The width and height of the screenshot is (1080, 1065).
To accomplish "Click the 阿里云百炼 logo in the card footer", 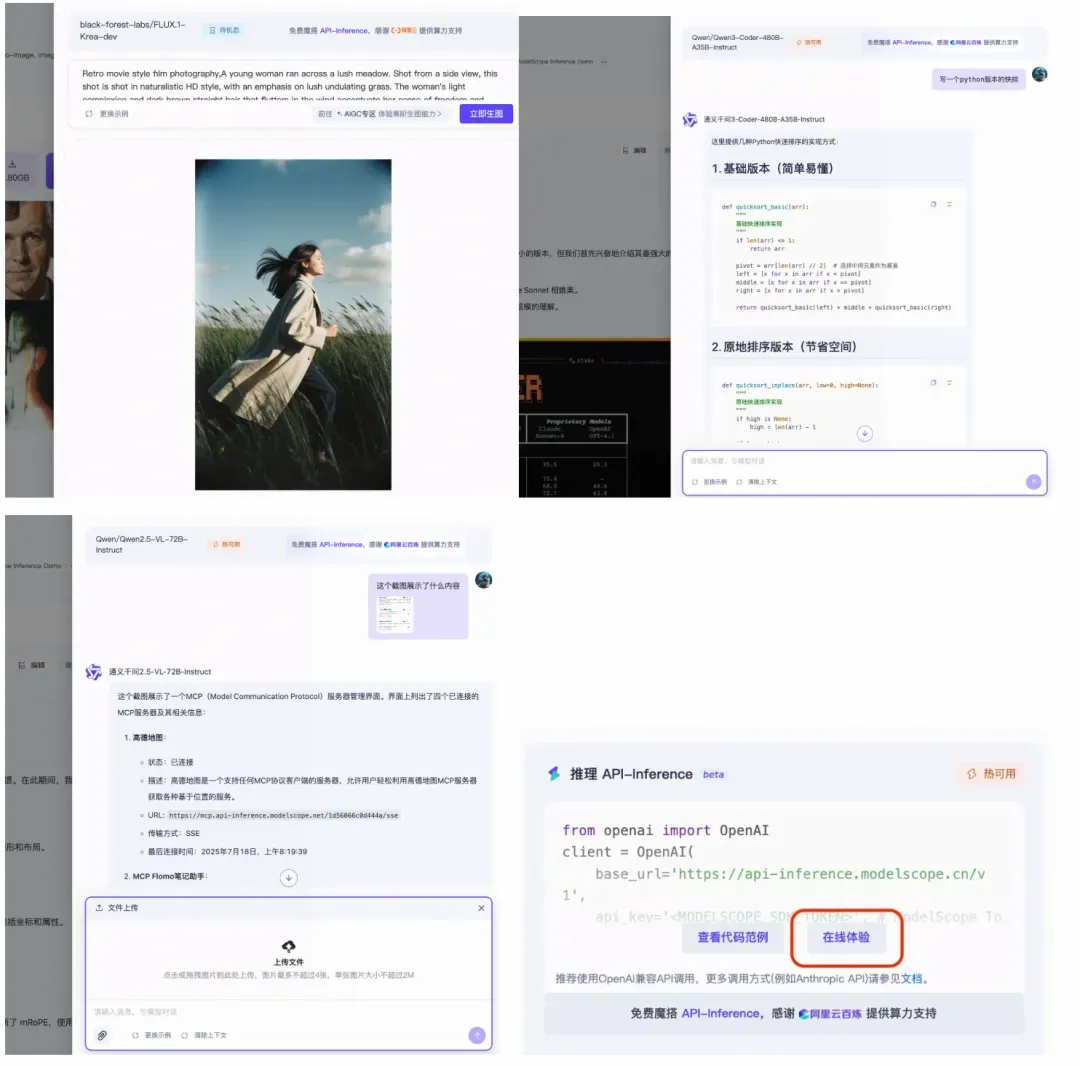I will (x=830, y=1014).
